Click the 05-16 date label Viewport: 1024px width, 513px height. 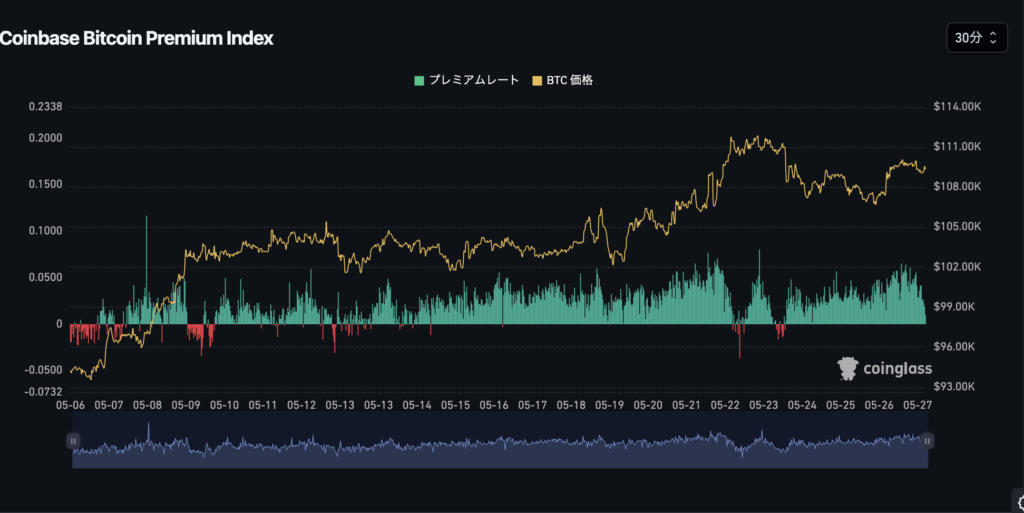(x=494, y=405)
